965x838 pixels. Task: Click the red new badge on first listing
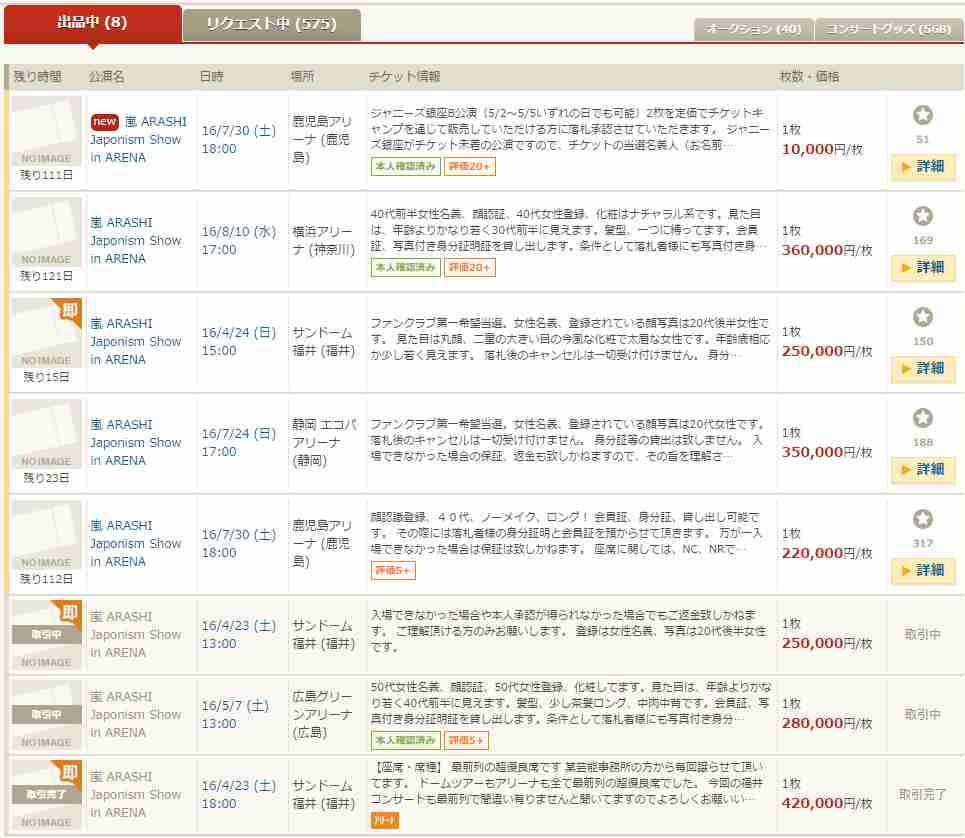105,122
